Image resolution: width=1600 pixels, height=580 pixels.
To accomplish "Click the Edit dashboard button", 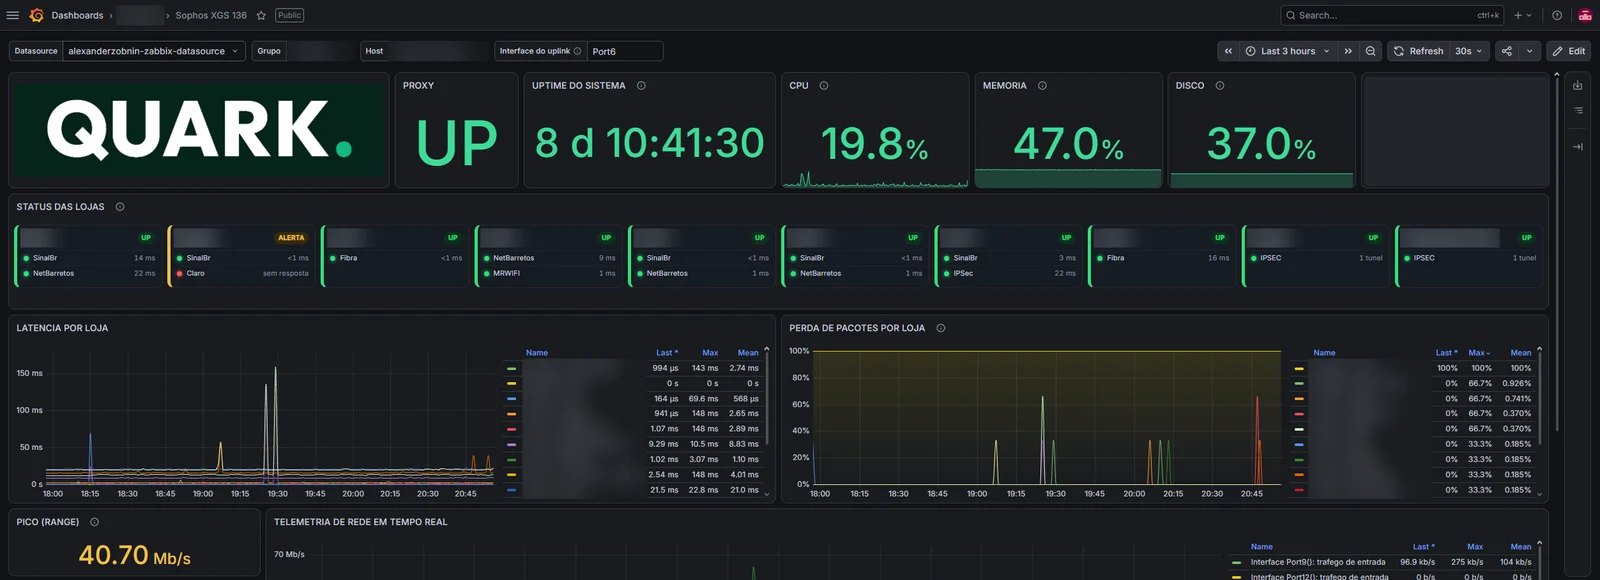I will tap(1569, 51).
